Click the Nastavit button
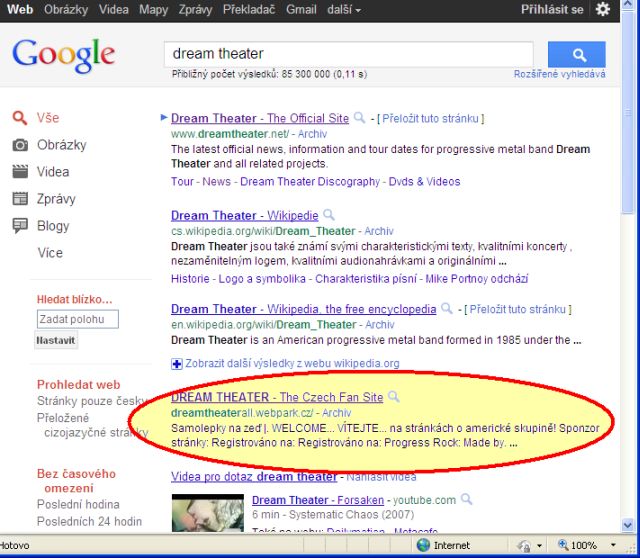The height and width of the screenshot is (558, 640). [x=56, y=340]
